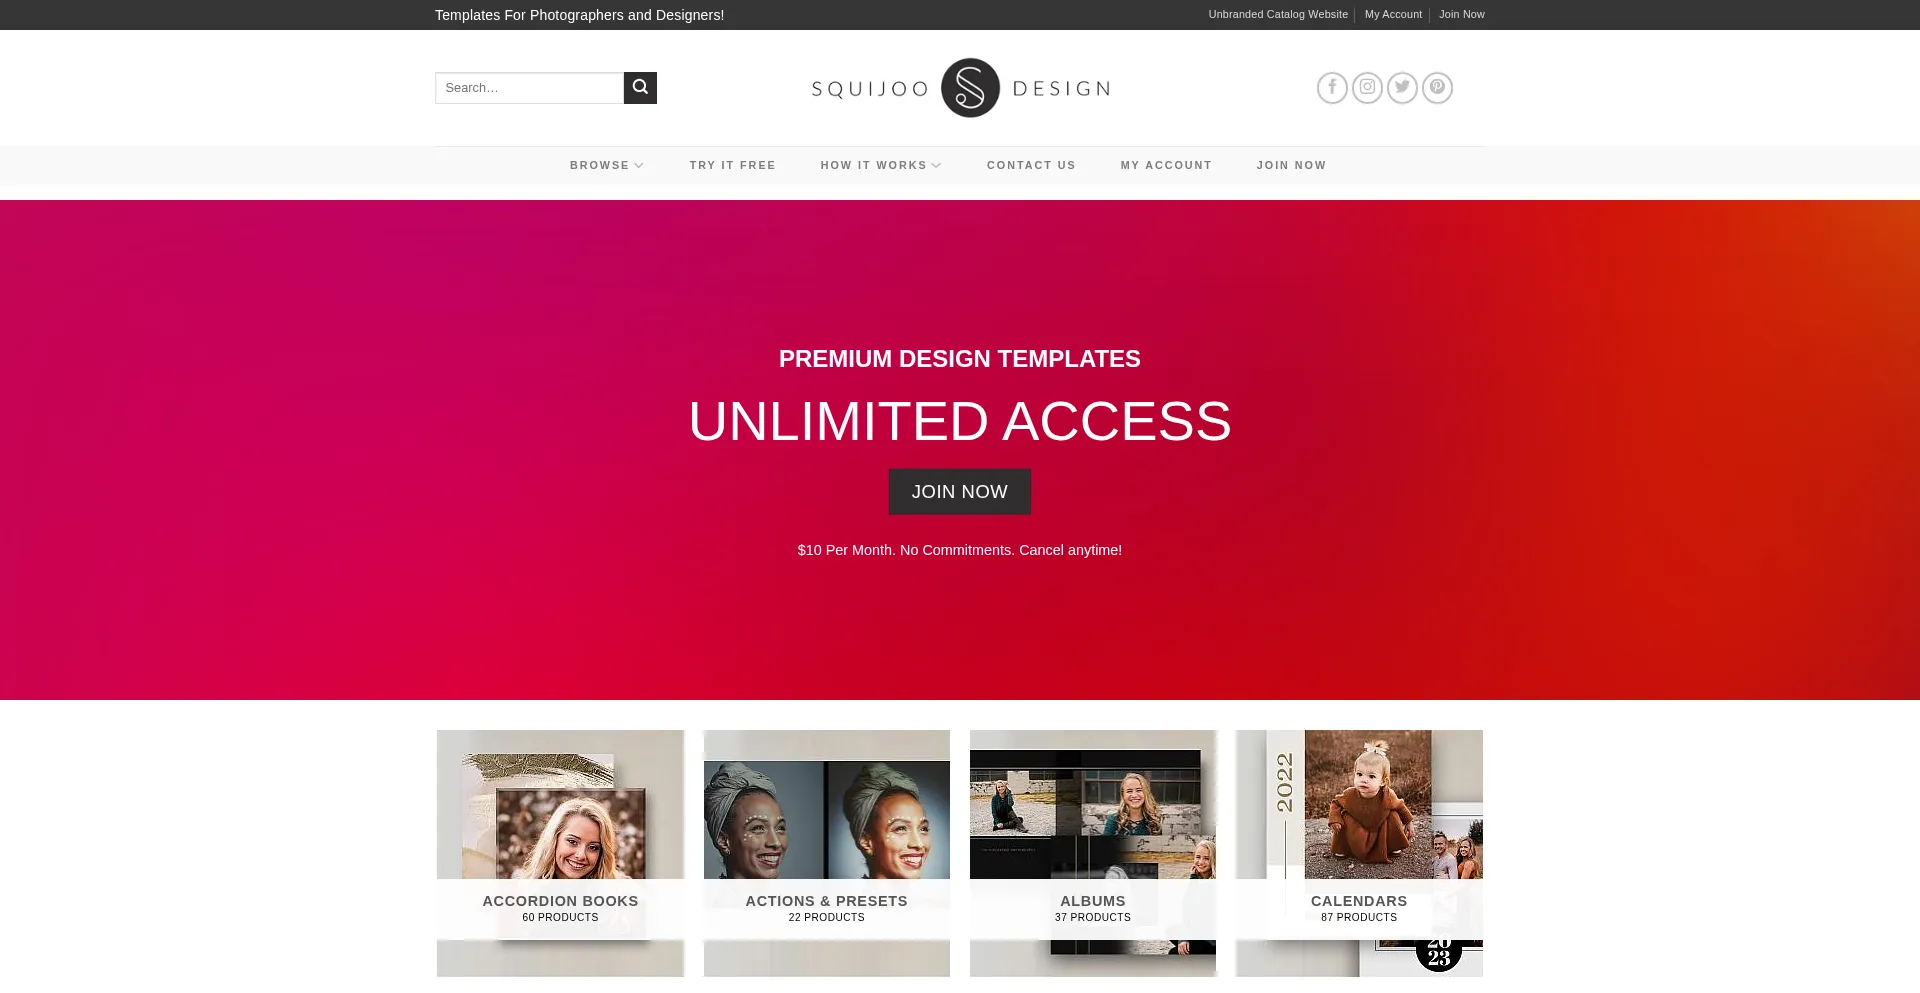Screen dimensions: 1920x993
Task: Open the Pinterest social icon
Action: coord(1437,88)
